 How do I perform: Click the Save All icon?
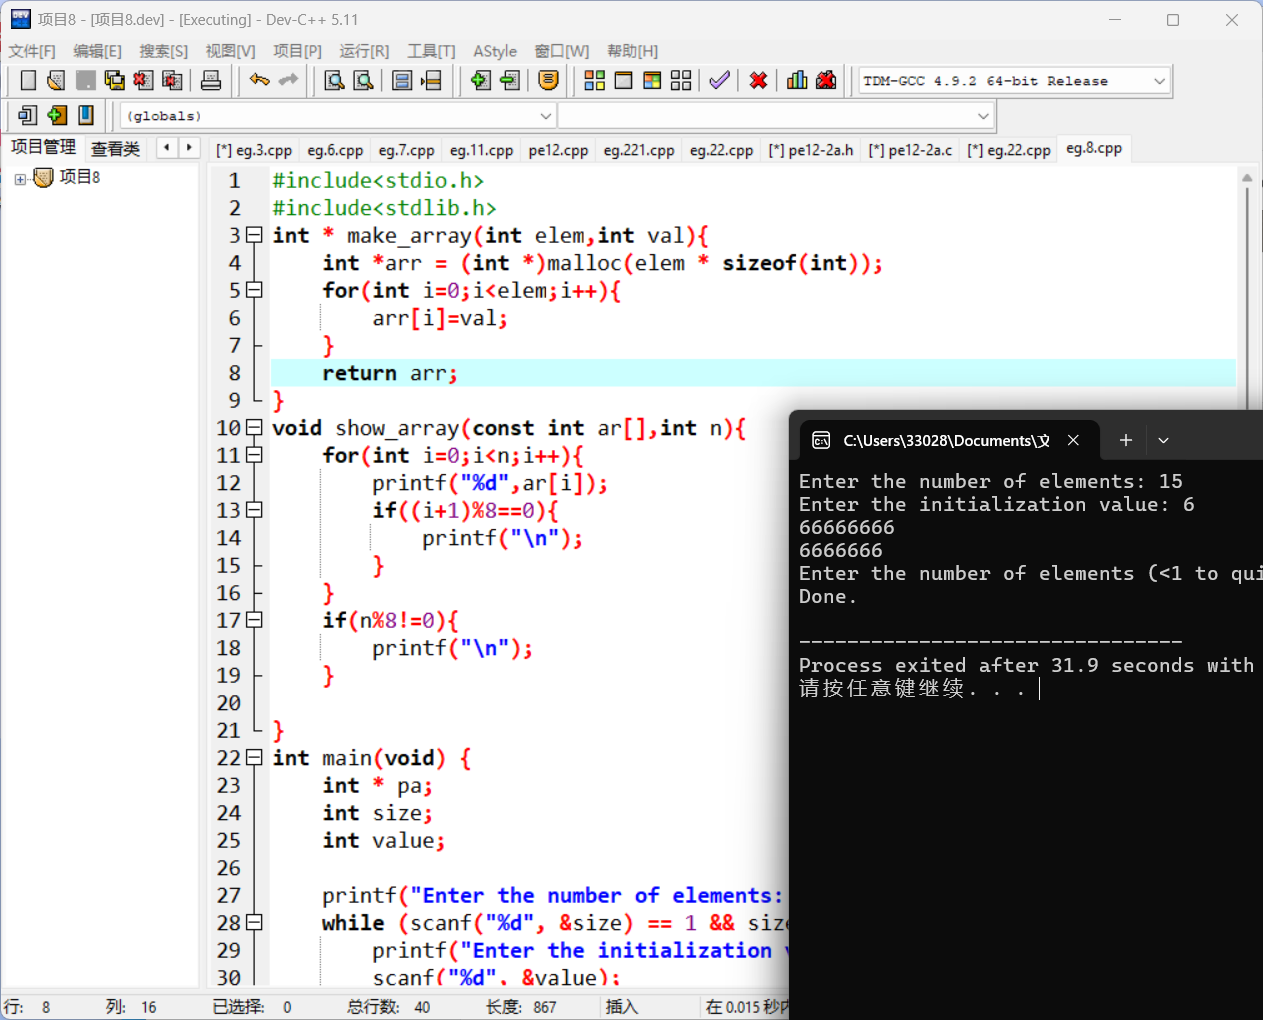point(115,81)
